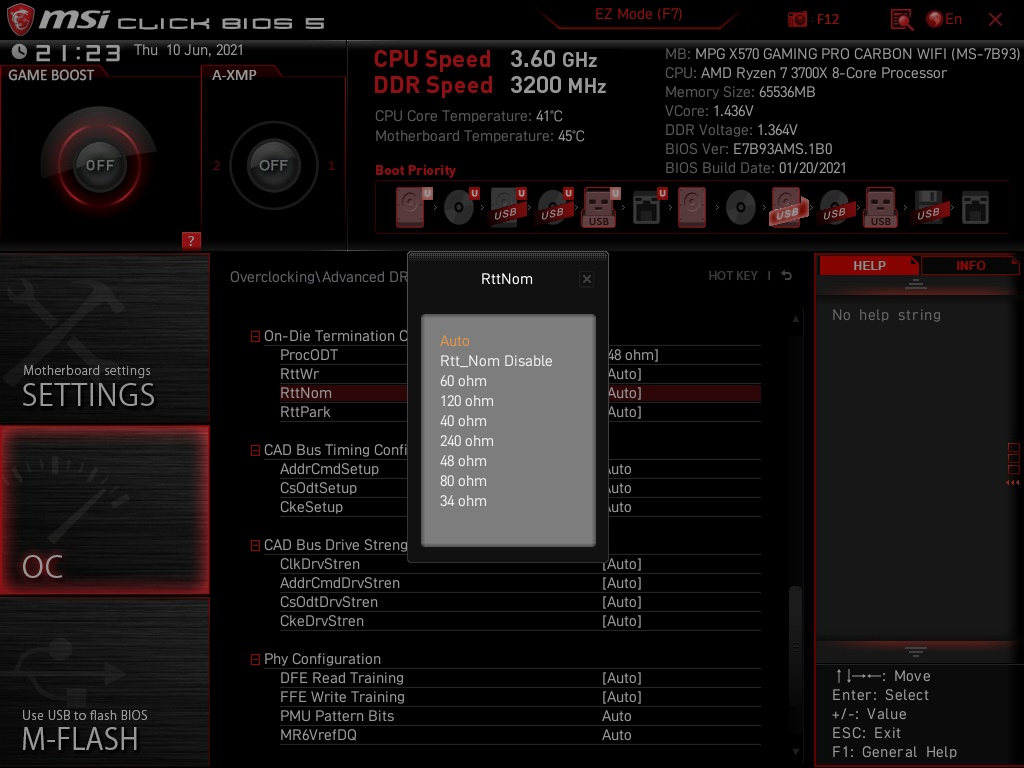Choose 40 ohm in RttNom list

[463, 421]
